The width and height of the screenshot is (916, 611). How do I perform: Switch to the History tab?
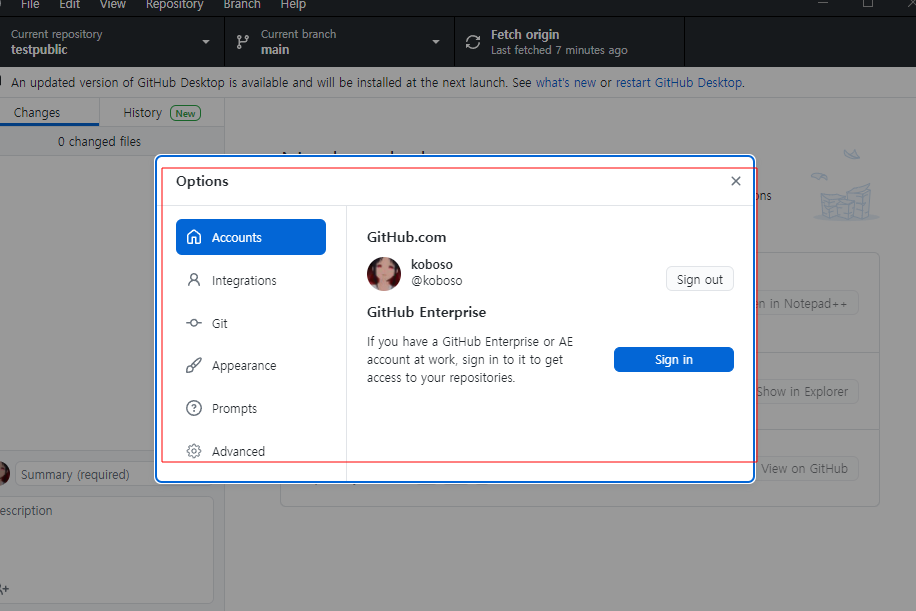pos(162,112)
